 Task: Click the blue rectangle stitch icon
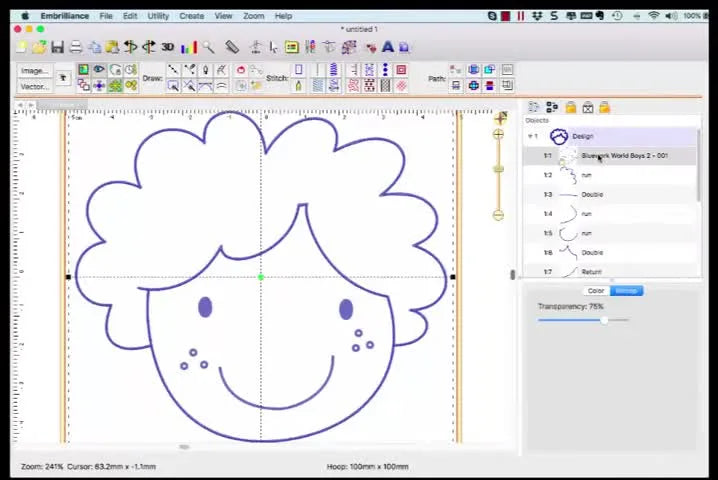pyautogui.click(x=299, y=70)
